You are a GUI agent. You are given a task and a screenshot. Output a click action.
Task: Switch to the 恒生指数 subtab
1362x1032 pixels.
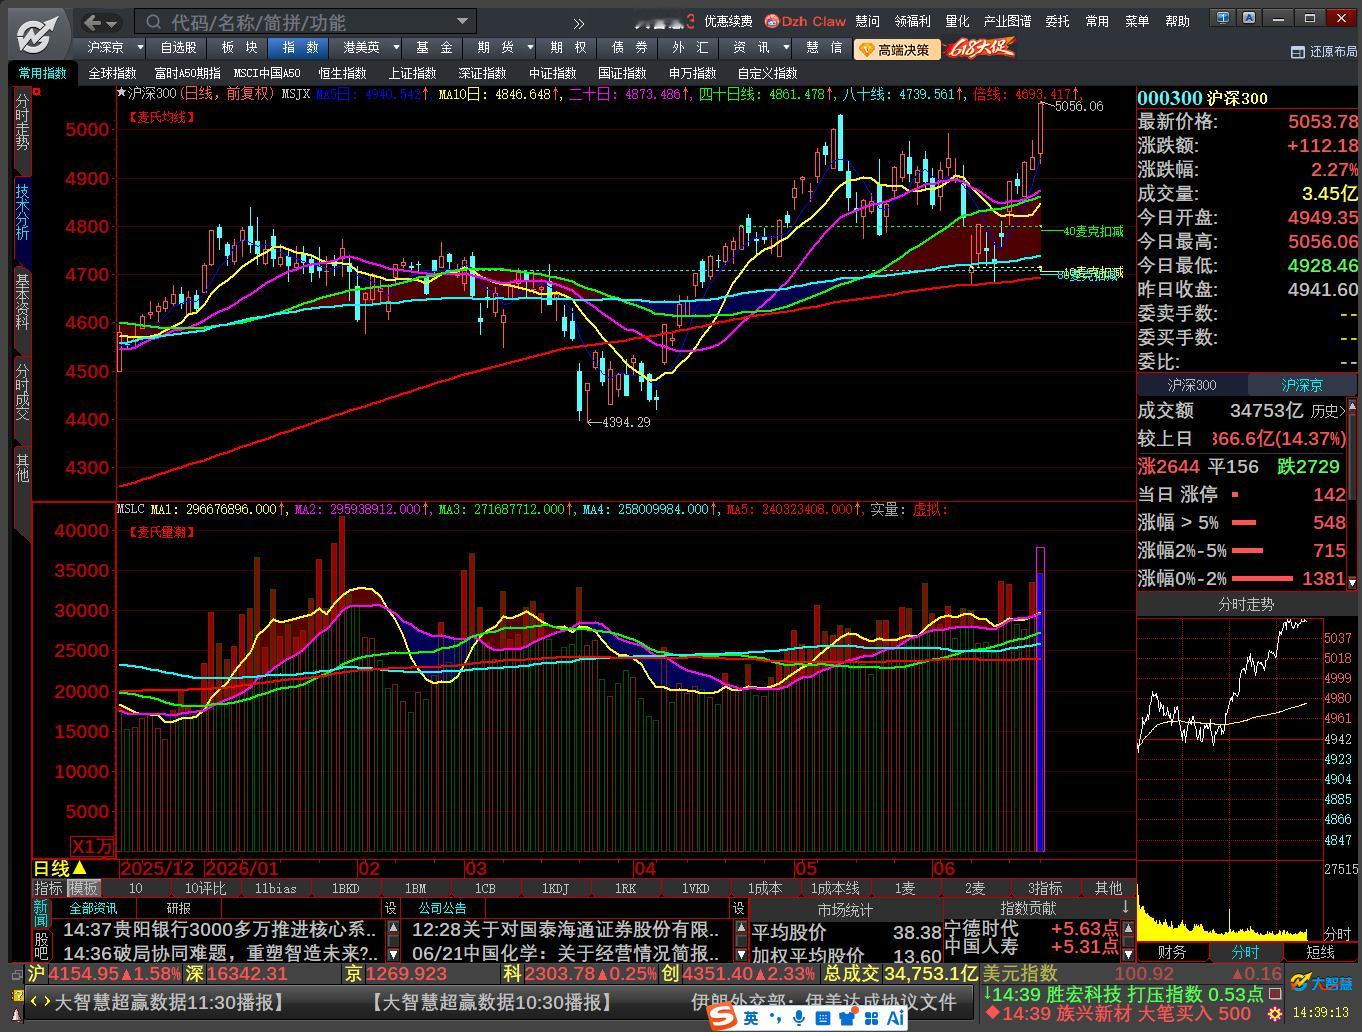pyautogui.click(x=342, y=73)
